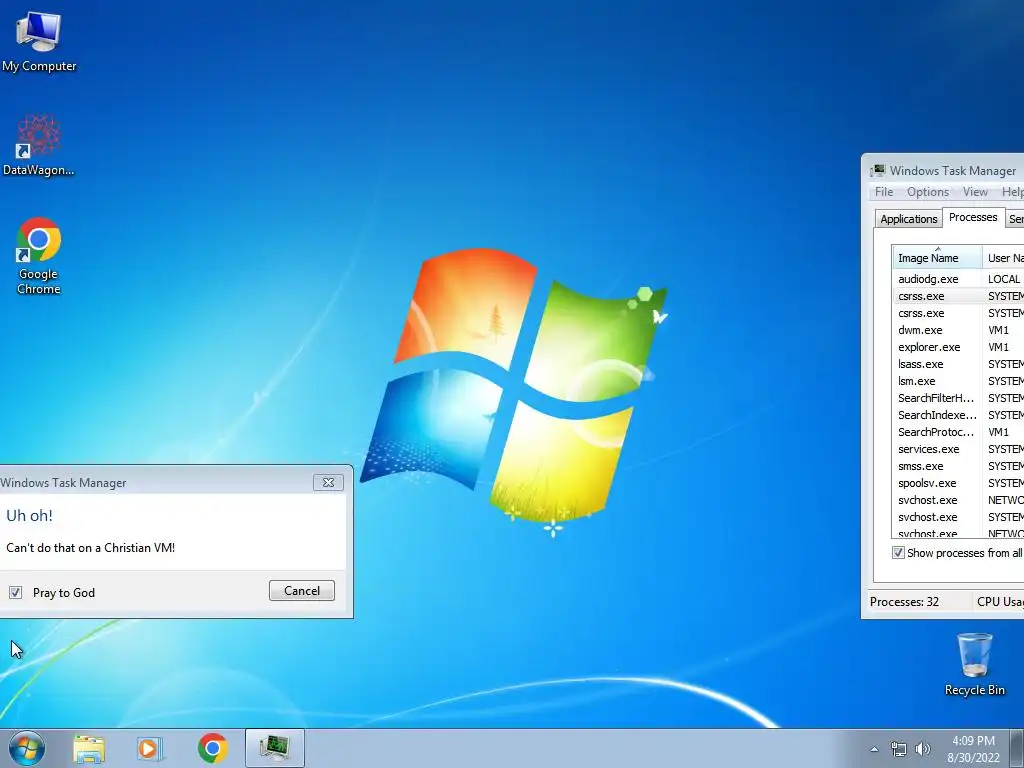
Task: Select the services.exe process
Action: pyautogui.click(x=958, y=449)
